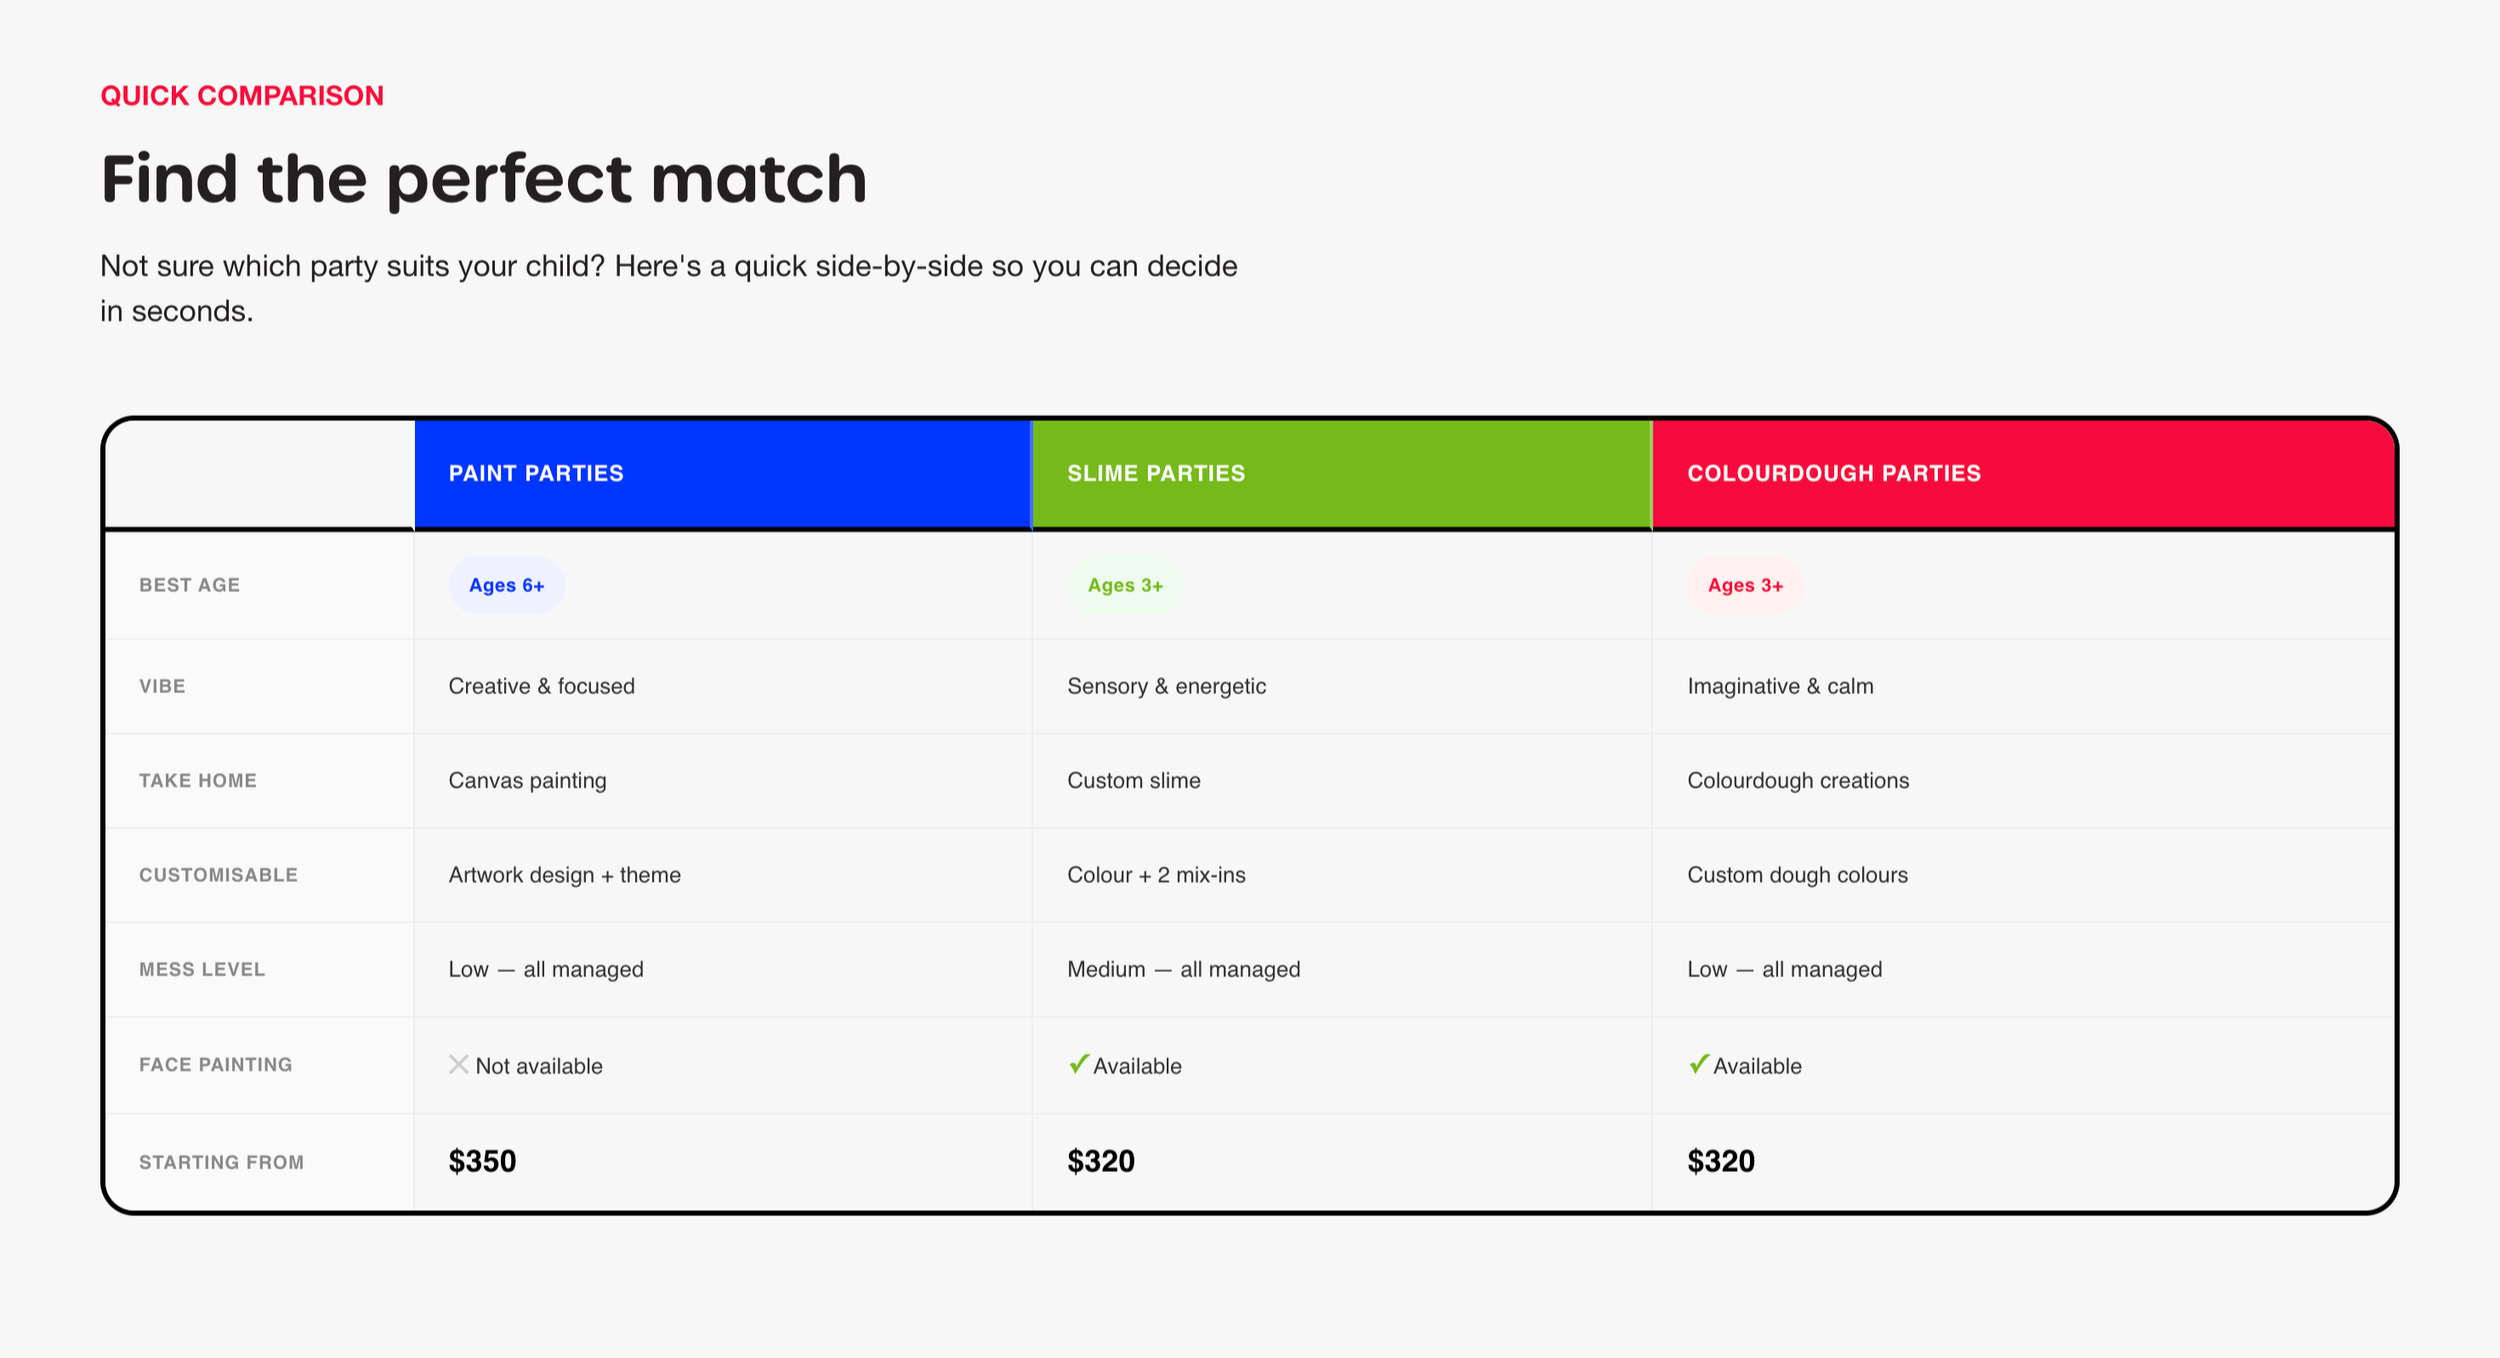This screenshot has width=2500, height=1358.
Task: Click the grey X icon beside Not available
Action: 459,1064
